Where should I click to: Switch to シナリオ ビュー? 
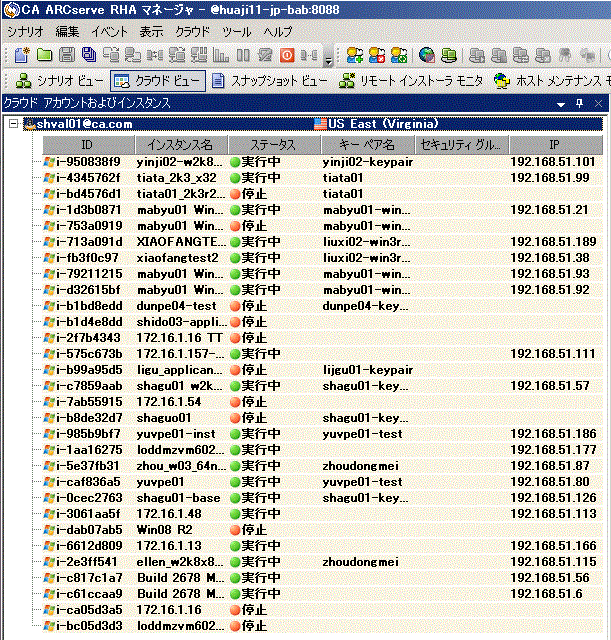pyautogui.click(x=59, y=81)
